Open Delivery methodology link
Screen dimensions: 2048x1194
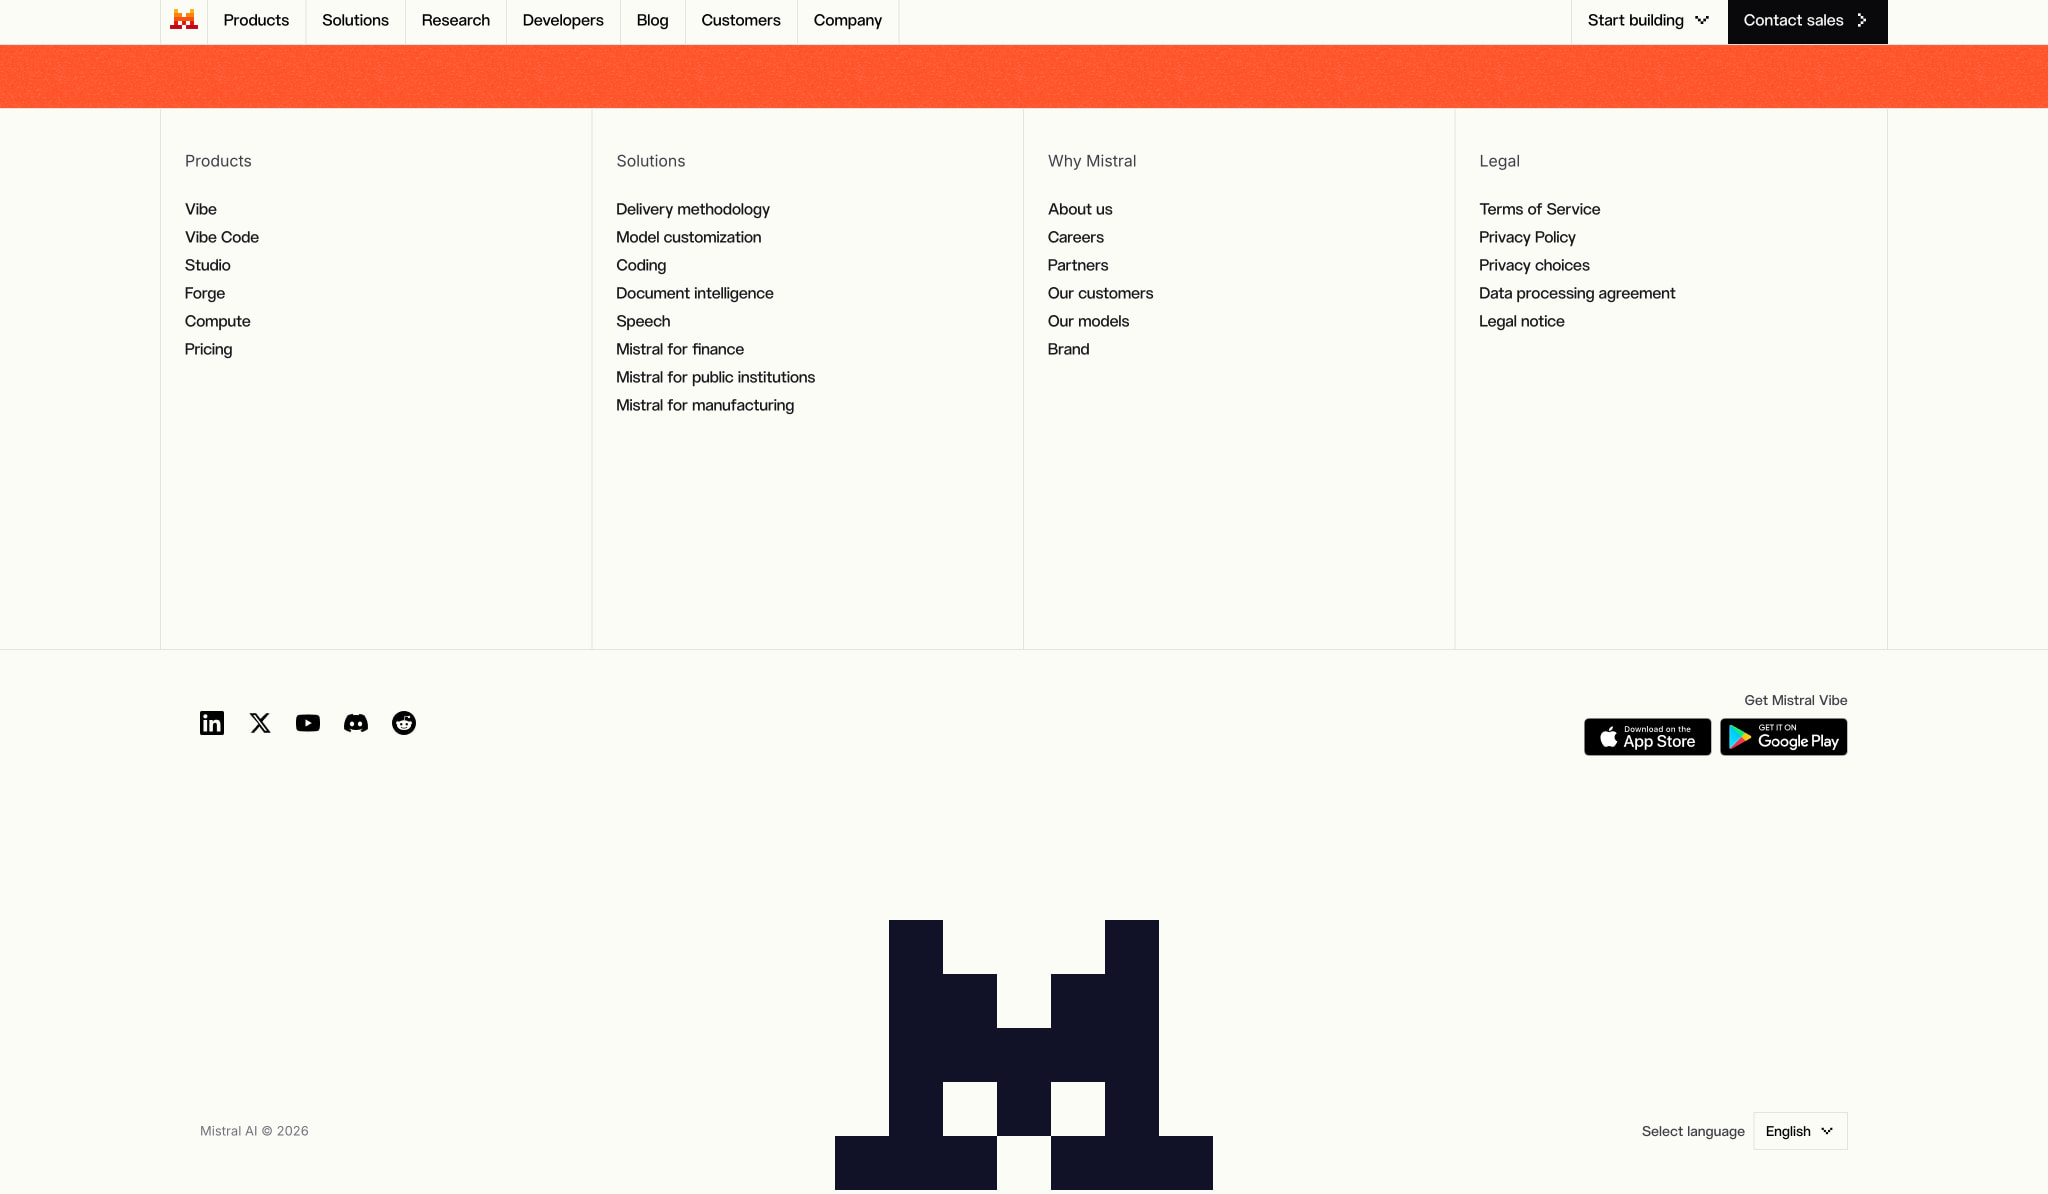(x=693, y=209)
